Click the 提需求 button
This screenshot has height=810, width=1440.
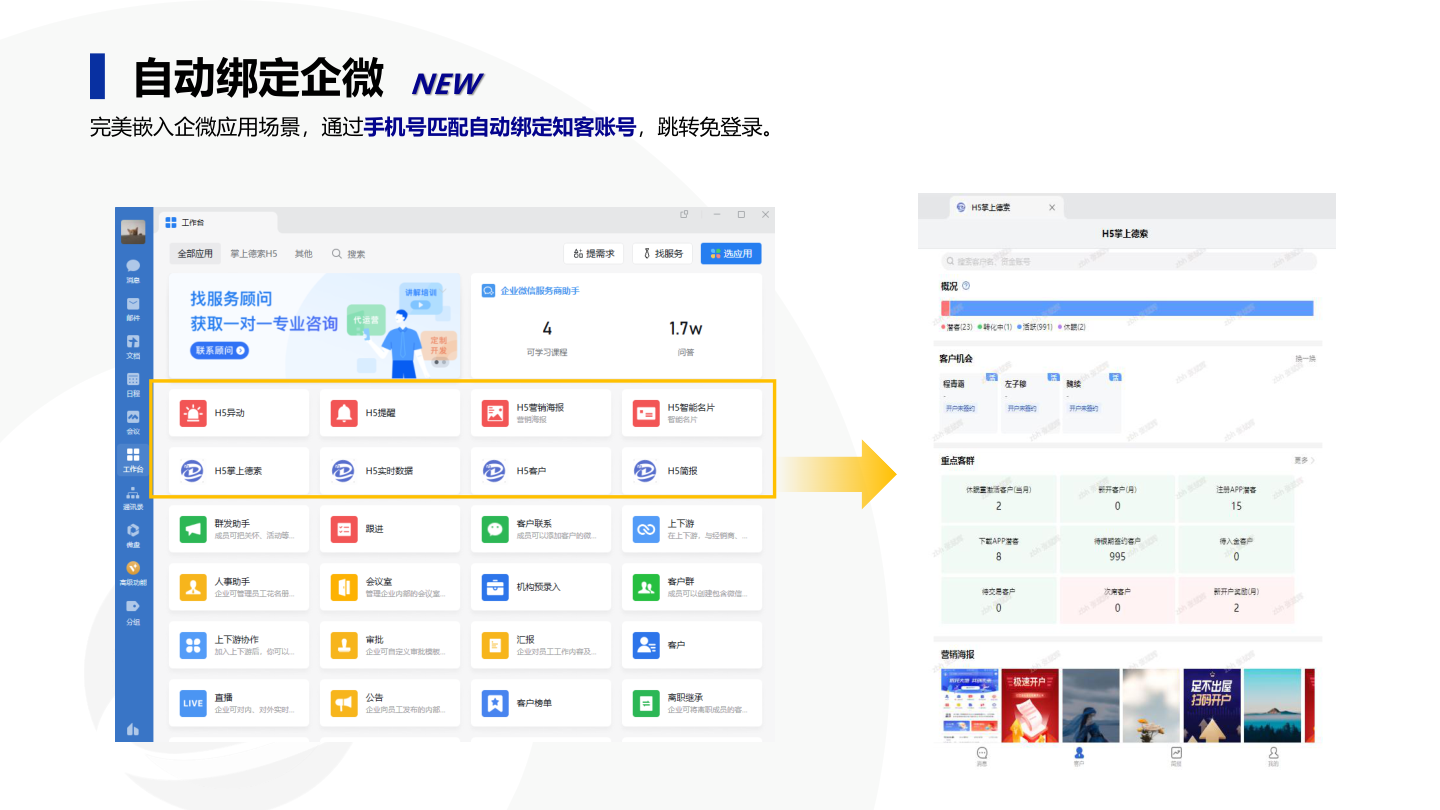pyautogui.click(x=594, y=254)
